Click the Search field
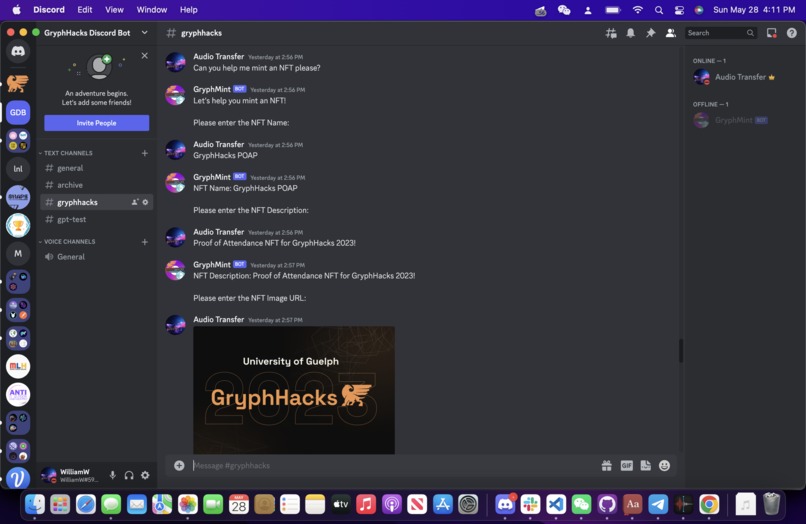The width and height of the screenshot is (806, 524). click(720, 33)
